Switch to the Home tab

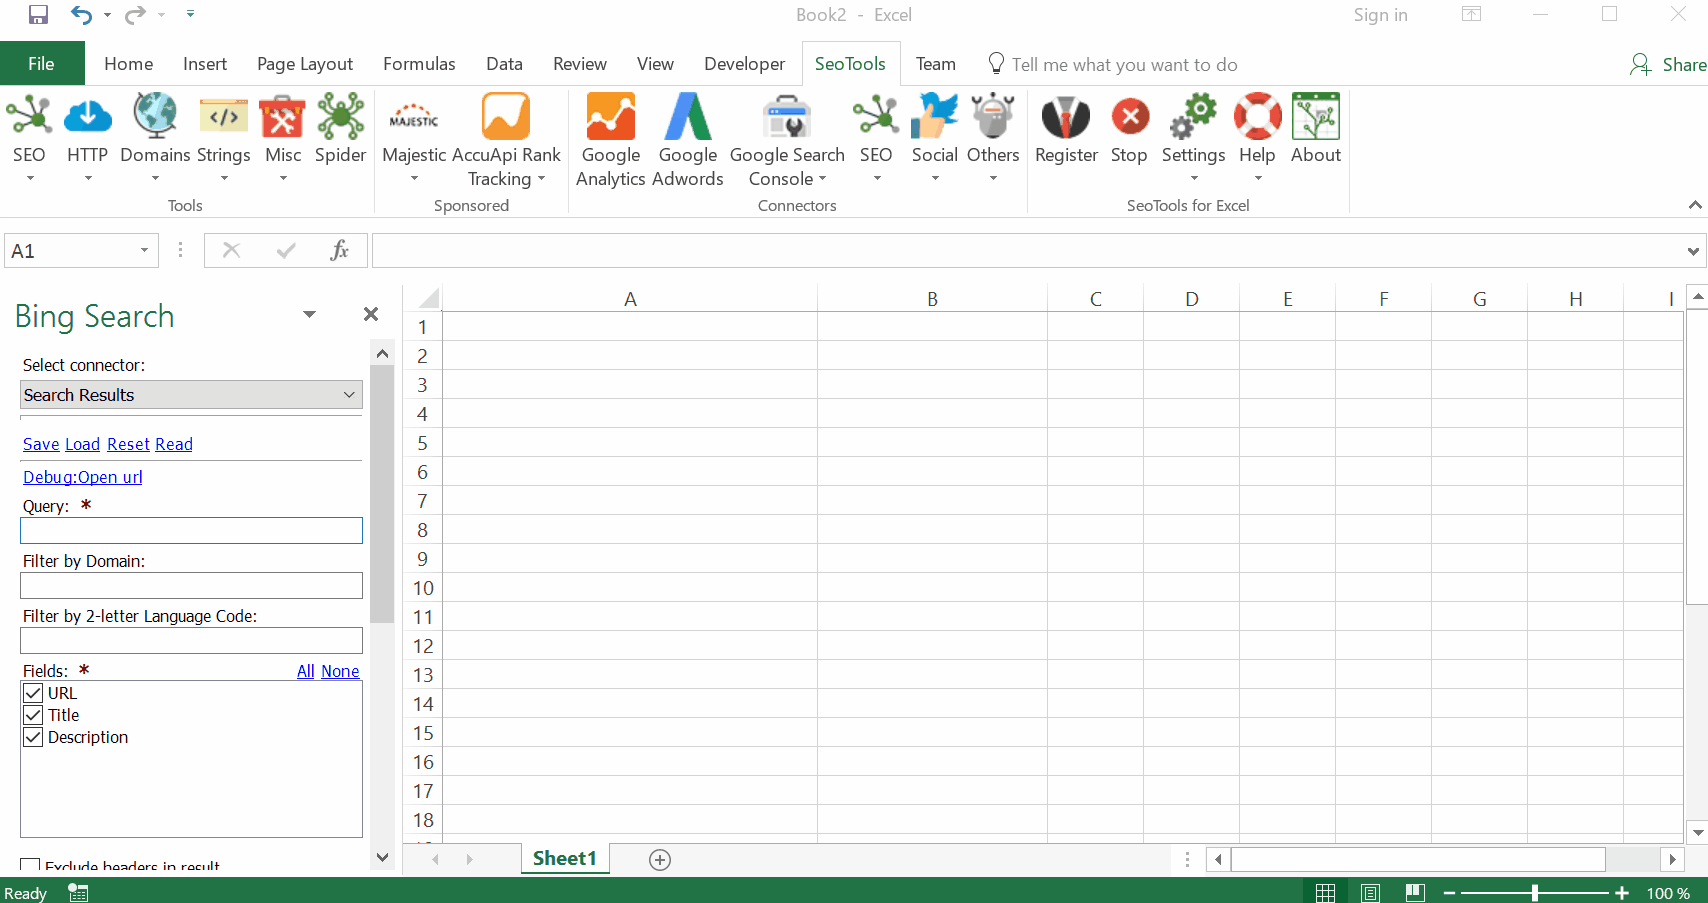(x=129, y=64)
